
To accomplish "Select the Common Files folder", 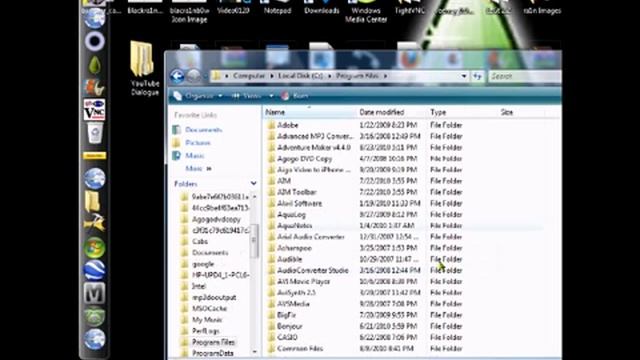I will point(300,349).
